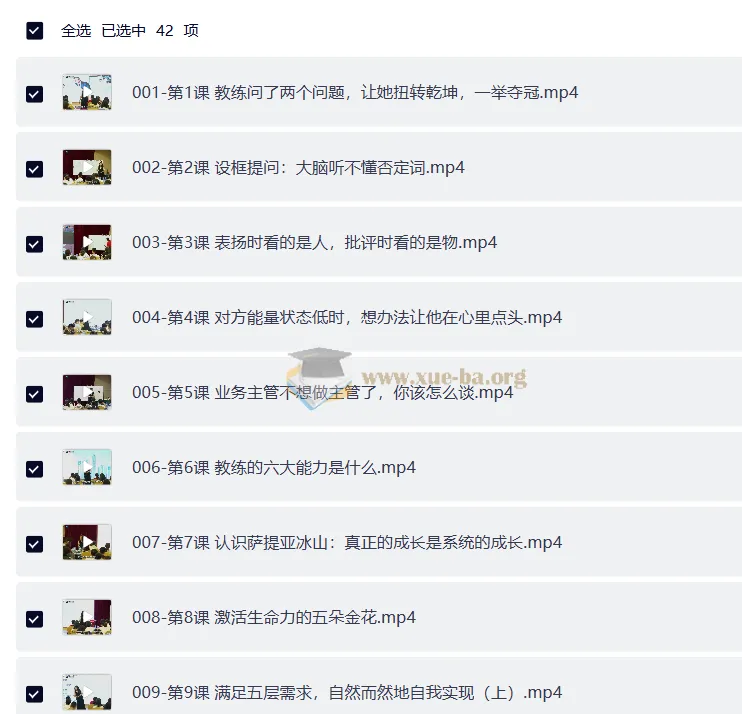Uncheck the 004-第4课 row checkbox

pyautogui.click(x=35, y=319)
